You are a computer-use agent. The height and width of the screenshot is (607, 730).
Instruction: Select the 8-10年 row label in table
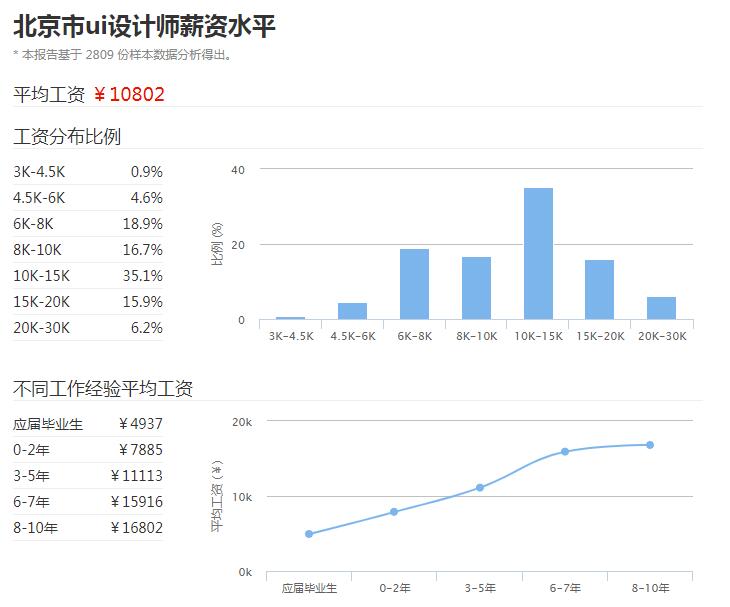[35, 528]
